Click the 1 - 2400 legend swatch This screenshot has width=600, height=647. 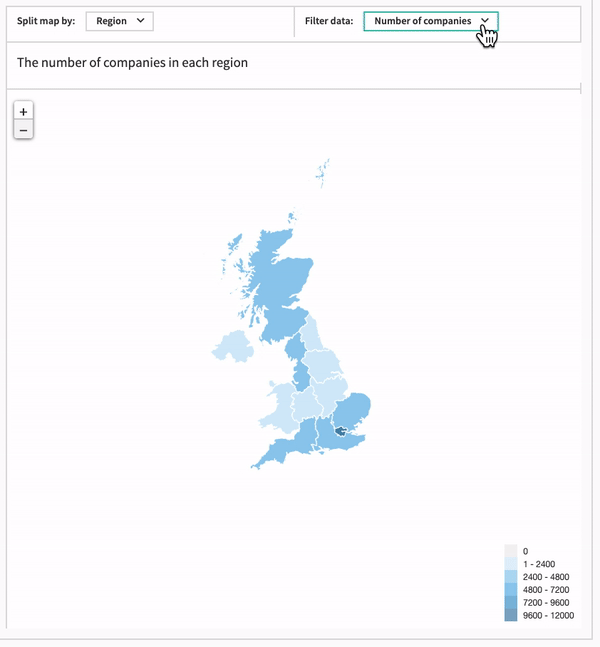click(x=510, y=564)
